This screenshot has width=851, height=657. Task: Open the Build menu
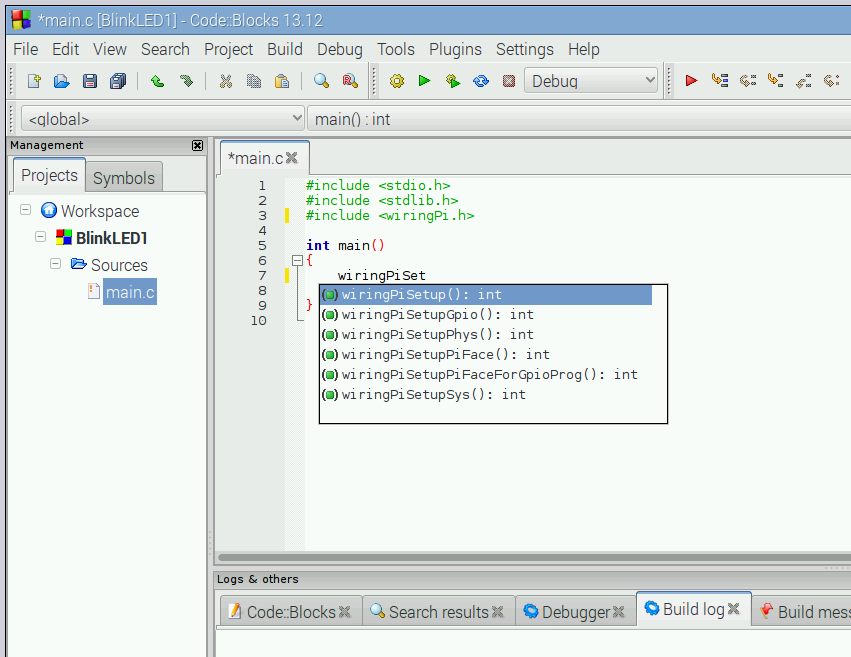point(285,48)
